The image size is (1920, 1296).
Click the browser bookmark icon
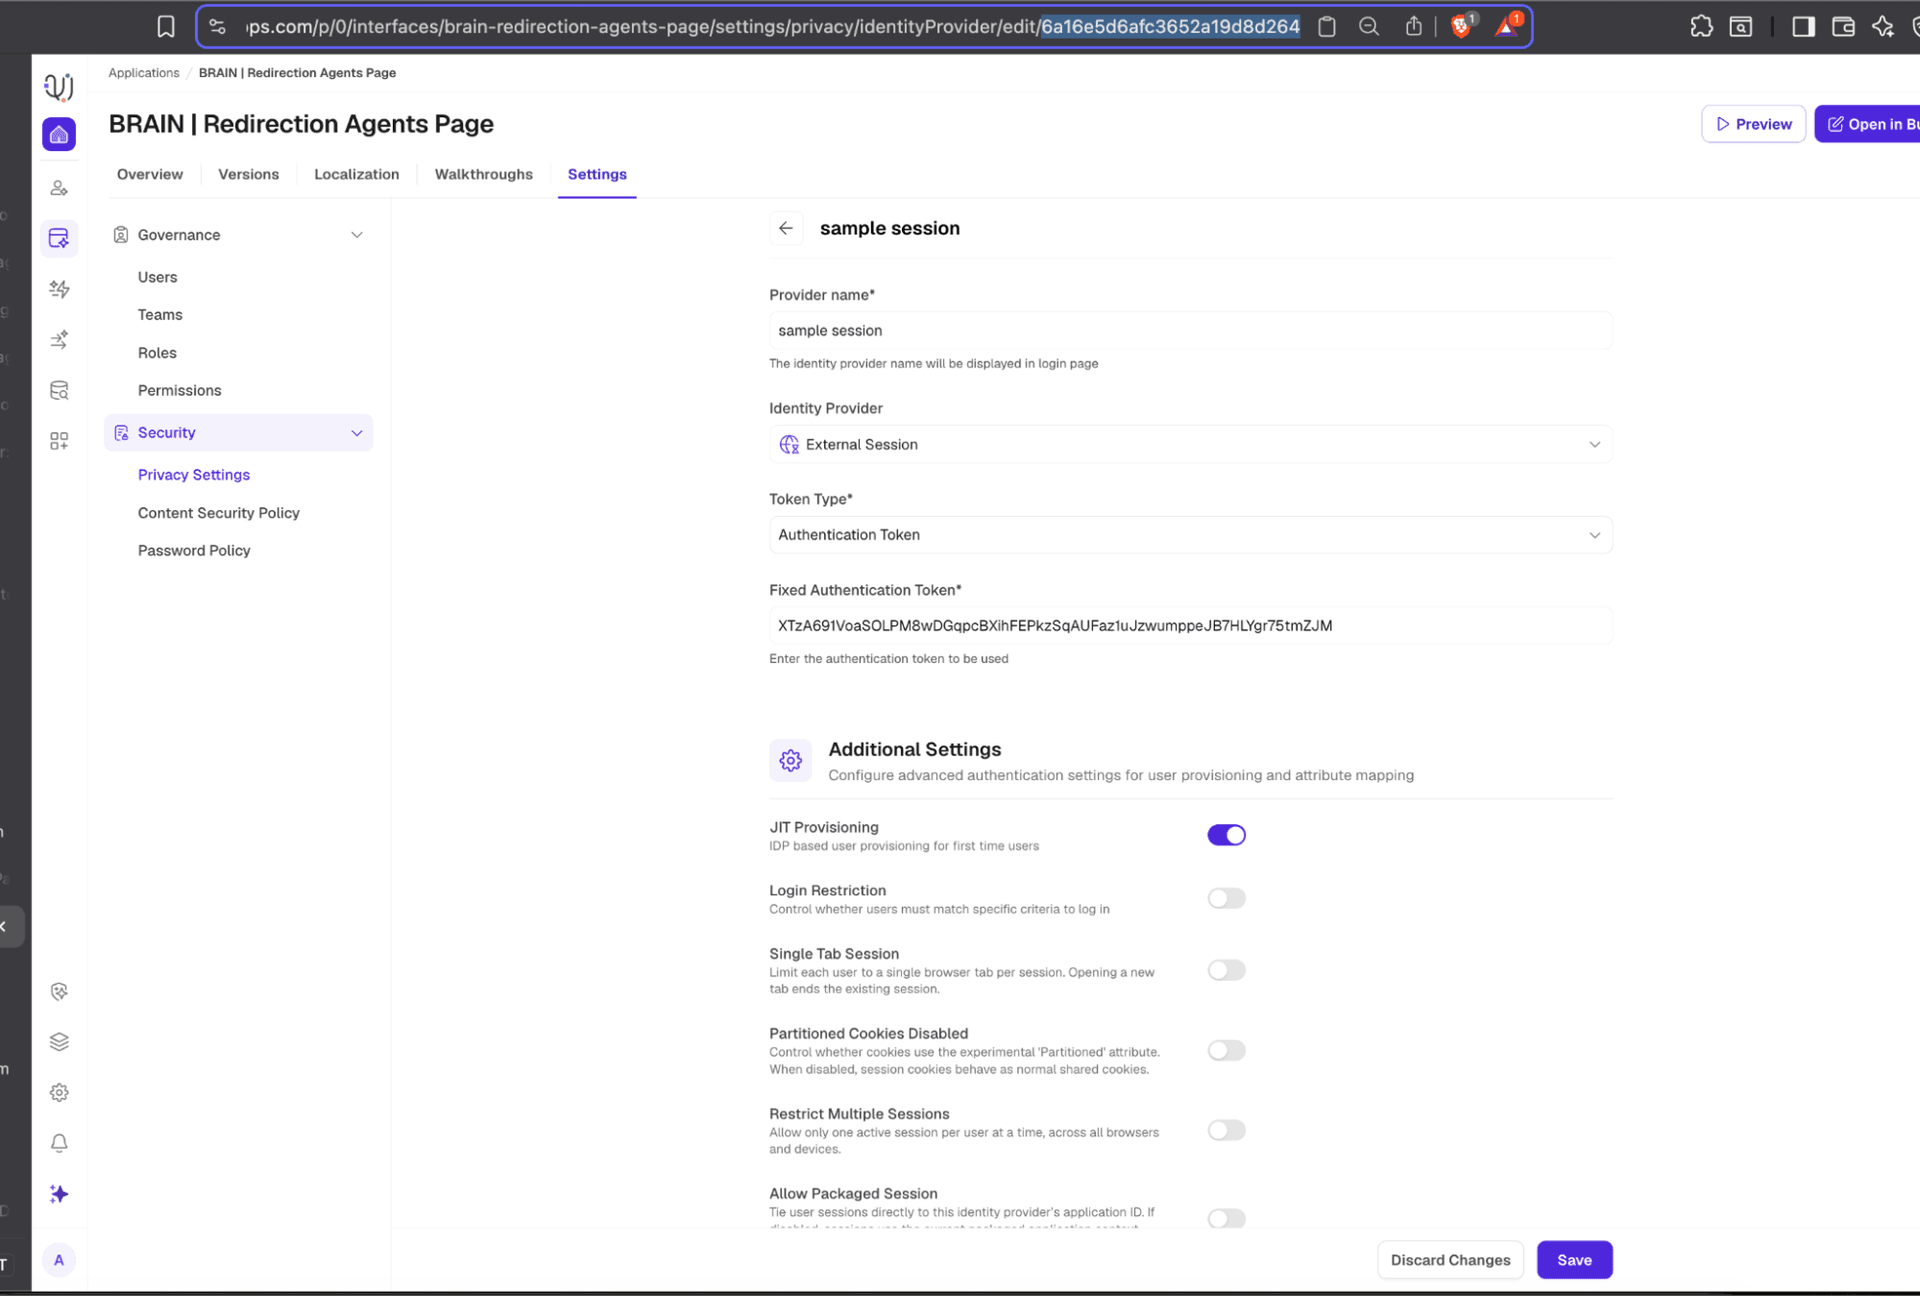[x=166, y=27]
